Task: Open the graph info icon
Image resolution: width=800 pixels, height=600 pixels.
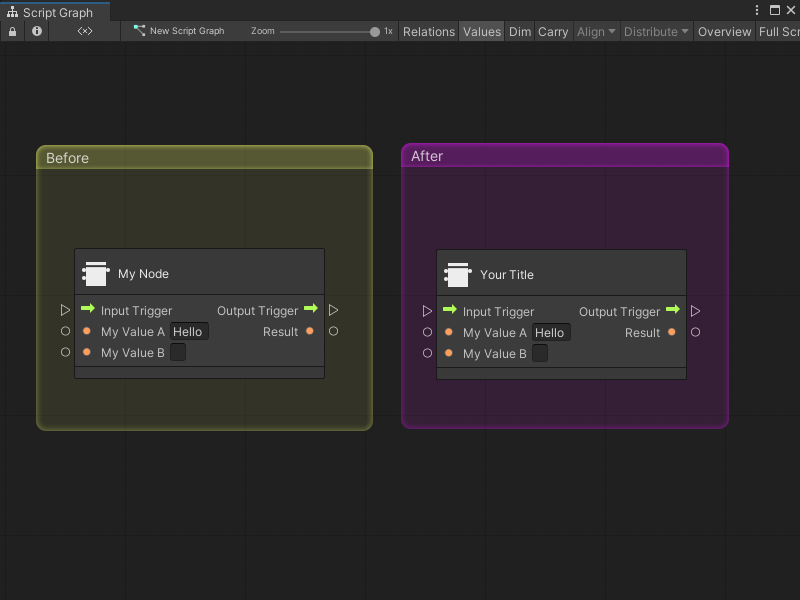Action: tap(37, 32)
